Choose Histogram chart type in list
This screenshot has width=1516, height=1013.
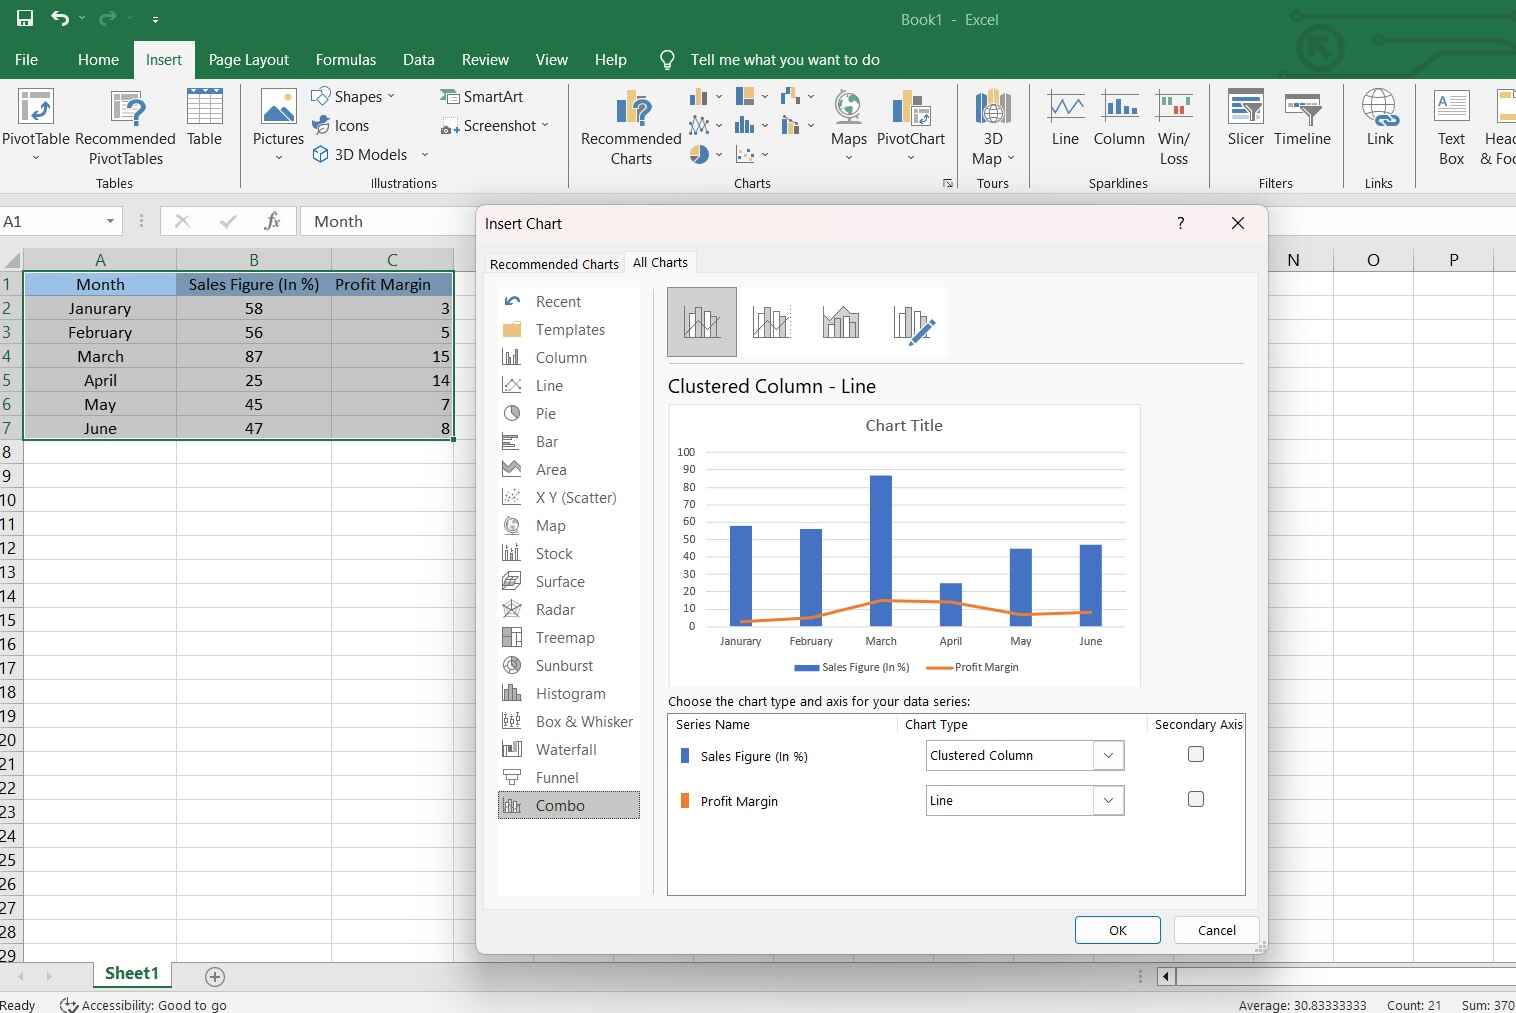(569, 693)
